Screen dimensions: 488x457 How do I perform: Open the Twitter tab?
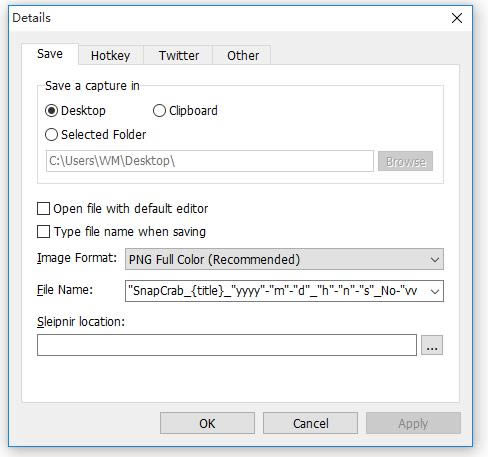pyautogui.click(x=179, y=55)
